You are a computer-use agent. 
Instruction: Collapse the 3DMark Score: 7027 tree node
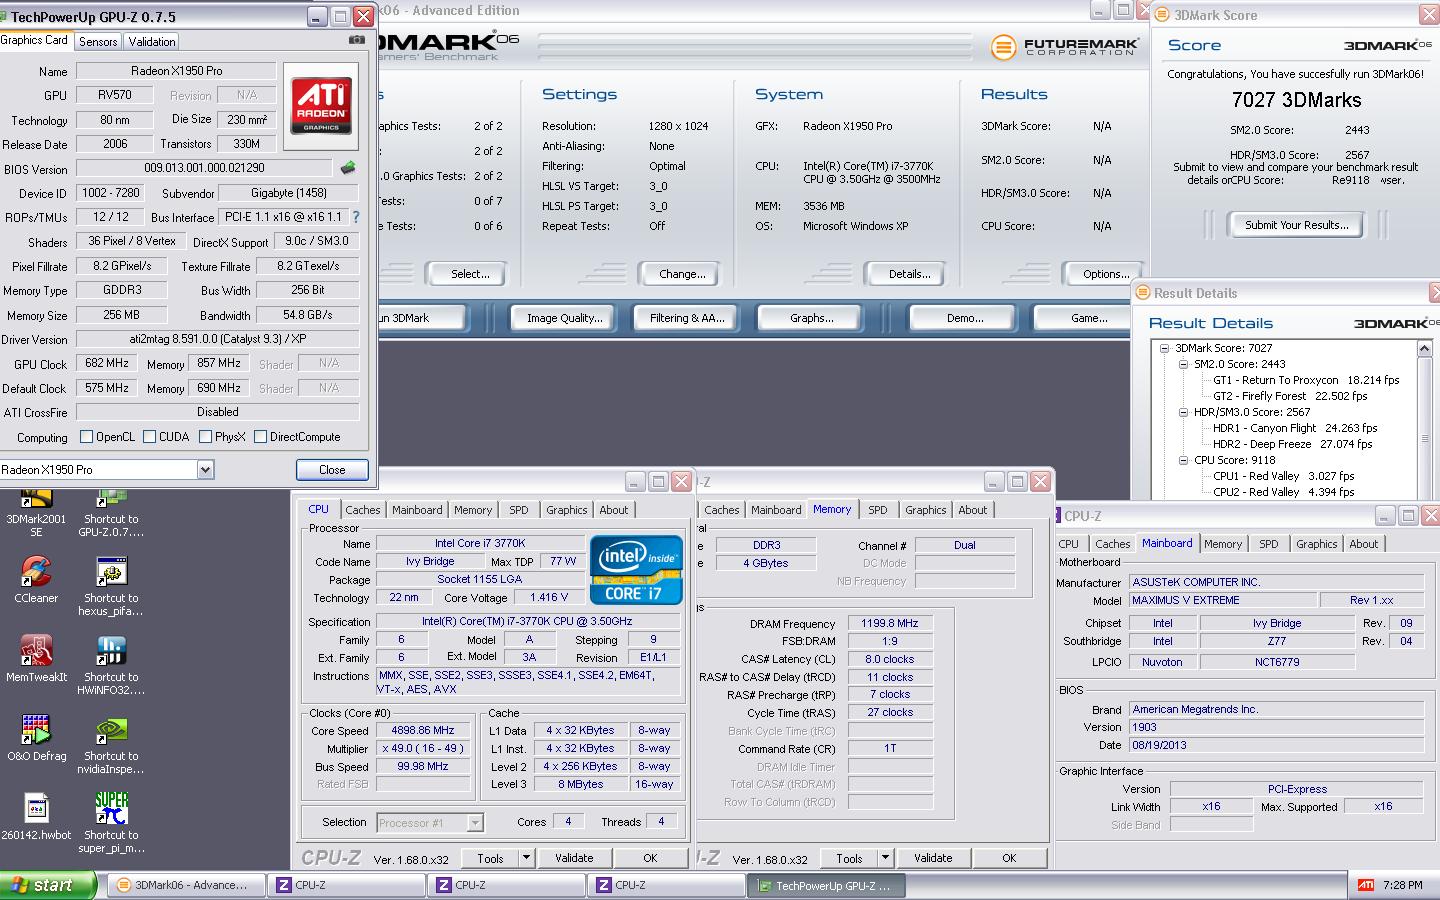[x=1165, y=349]
